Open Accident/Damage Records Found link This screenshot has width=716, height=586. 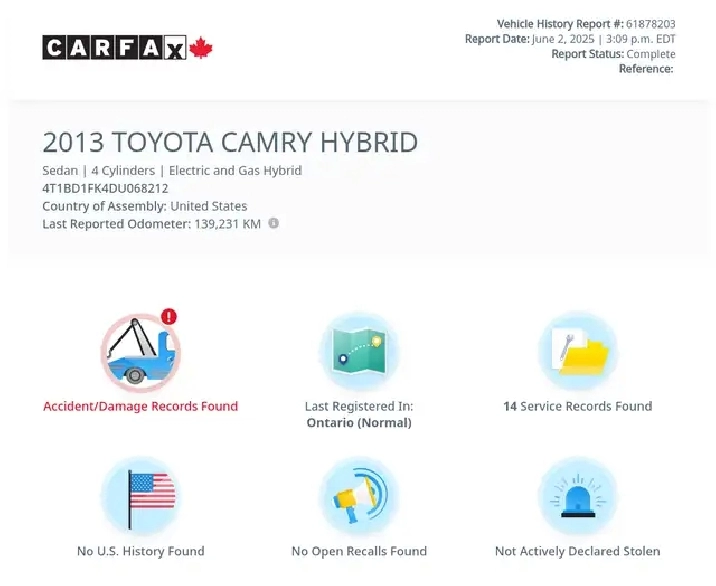[x=141, y=406]
